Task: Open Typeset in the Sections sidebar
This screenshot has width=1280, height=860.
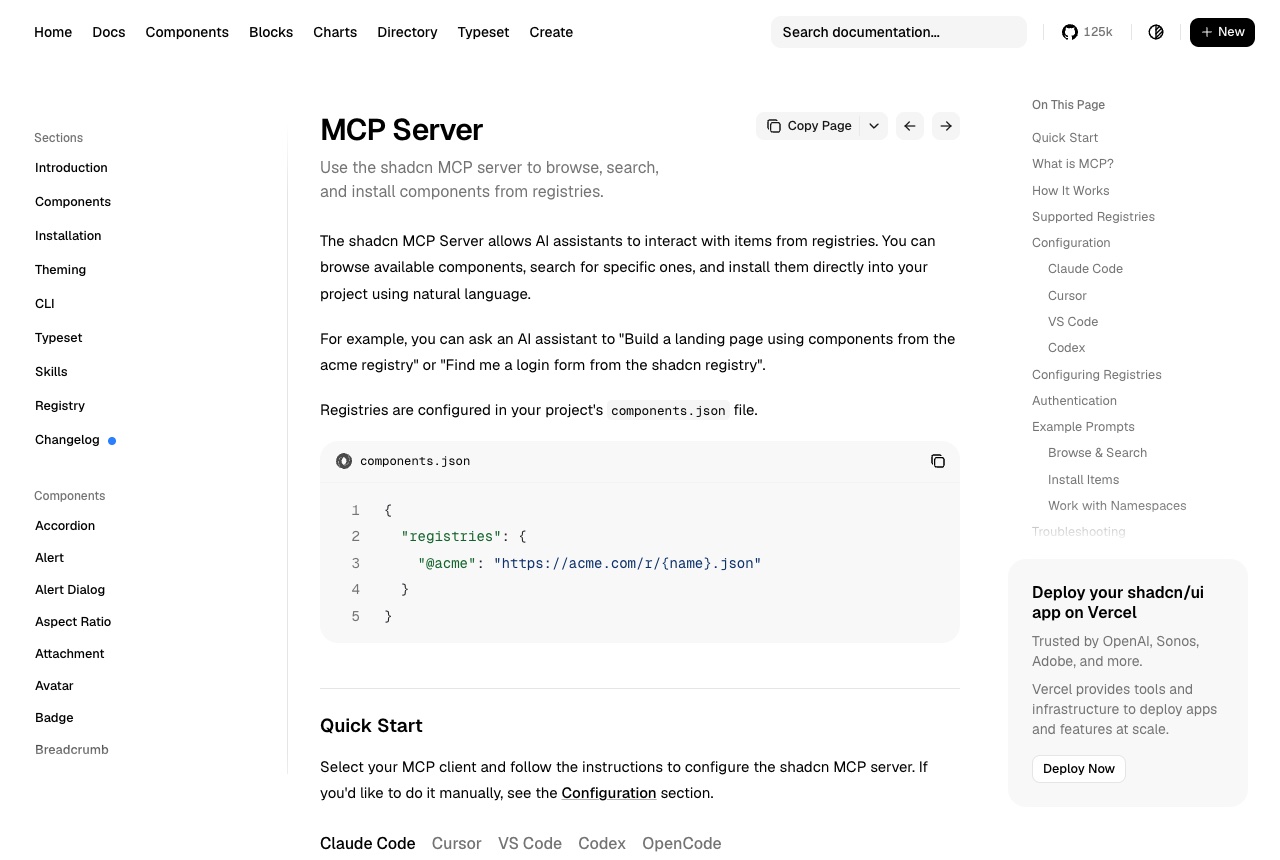Action: click(58, 338)
